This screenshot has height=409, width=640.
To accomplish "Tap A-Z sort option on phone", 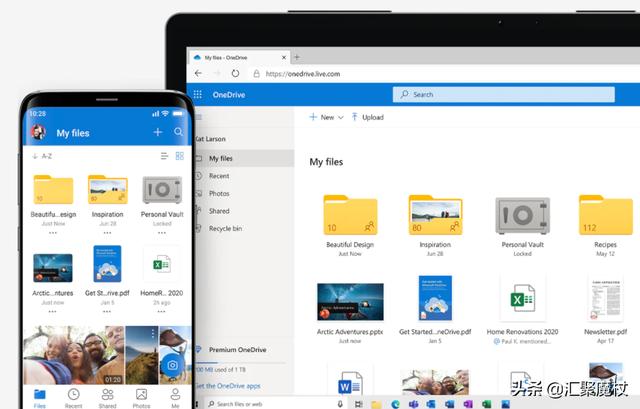I will pos(42,156).
